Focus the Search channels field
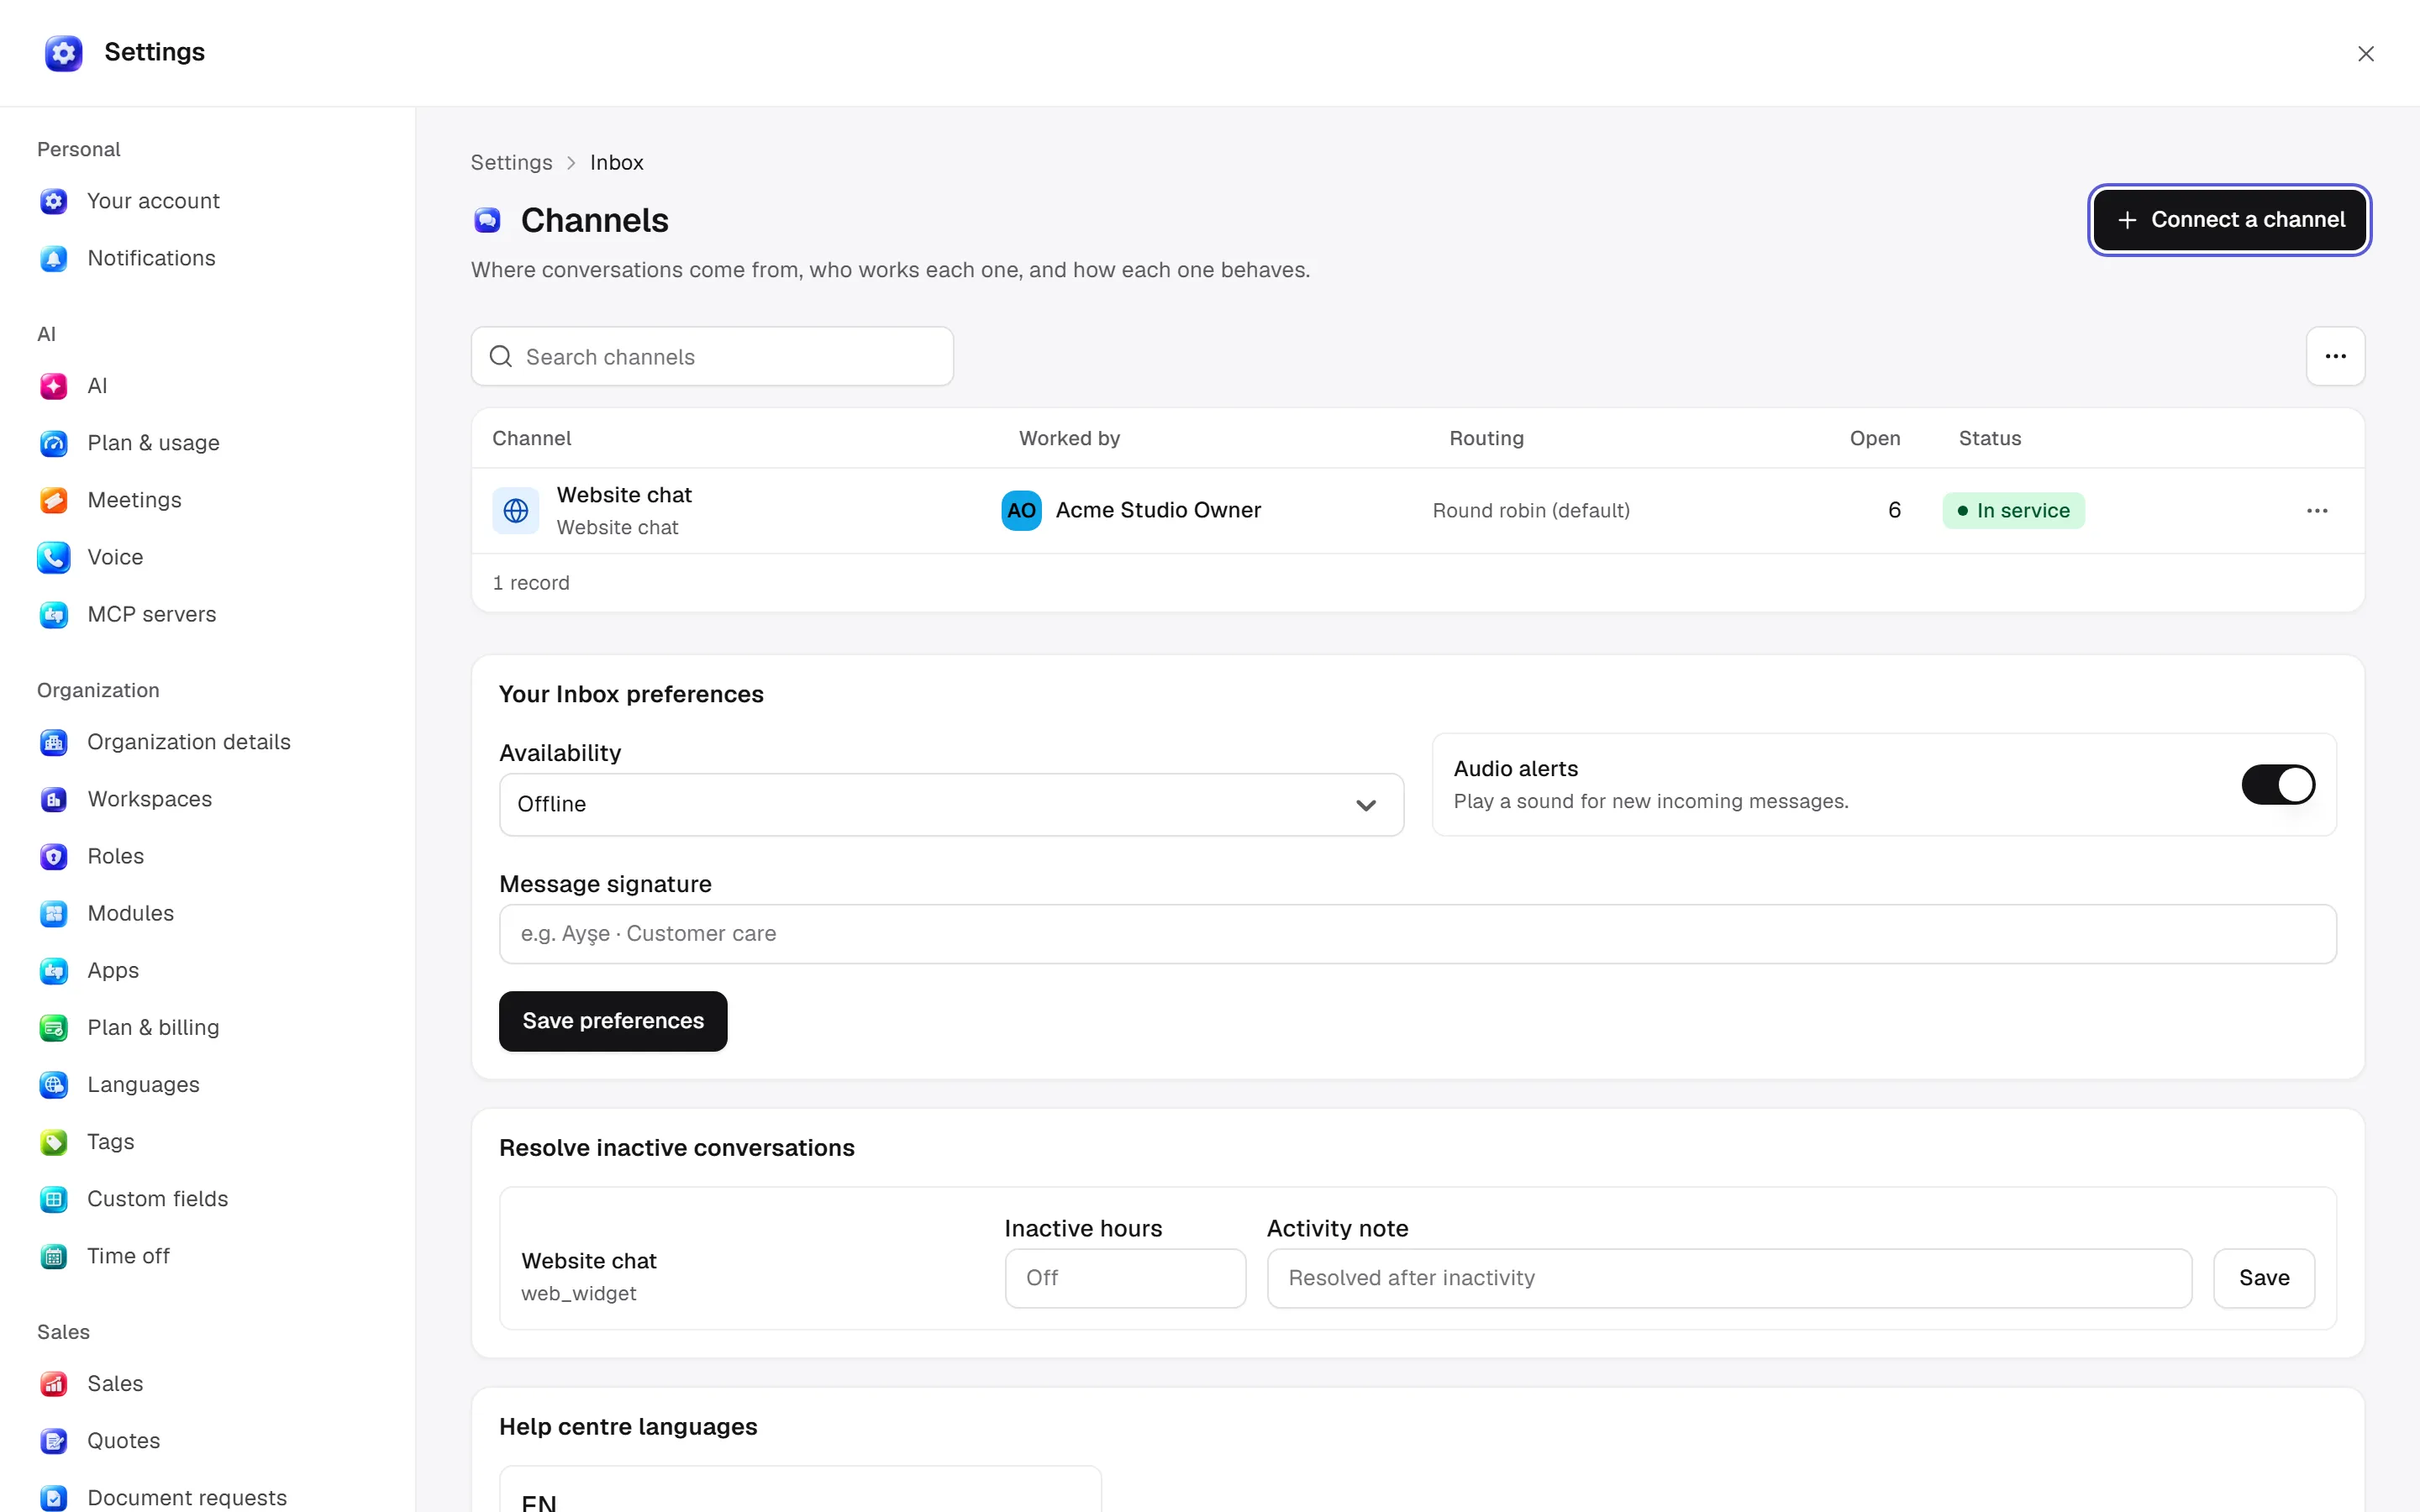The image size is (2420, 1512). [712, 356]
